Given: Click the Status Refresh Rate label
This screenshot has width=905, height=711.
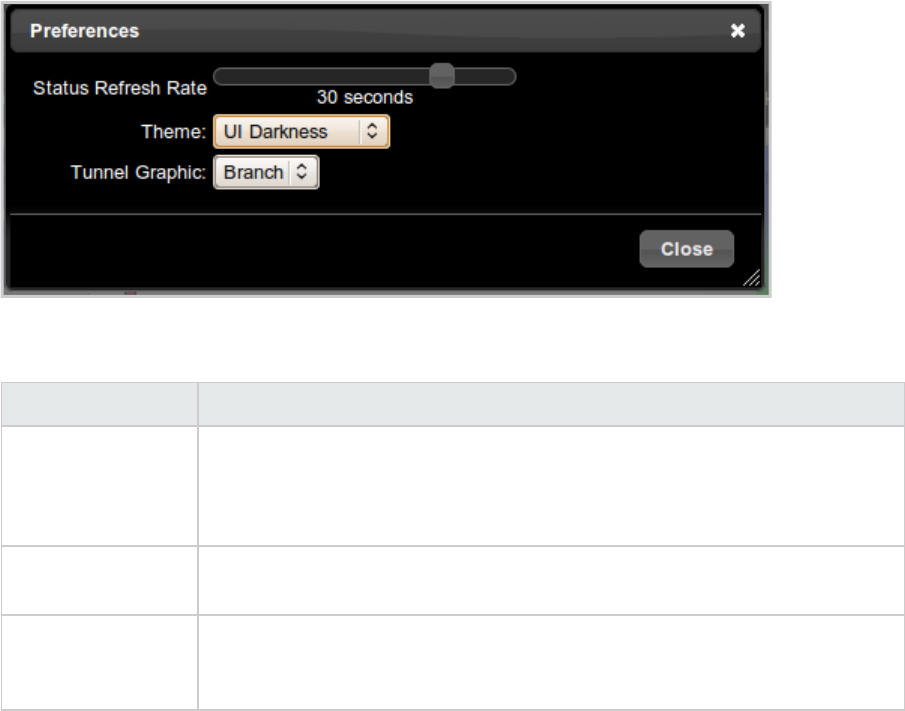Looking at the screenshot, I should [119, 88].
